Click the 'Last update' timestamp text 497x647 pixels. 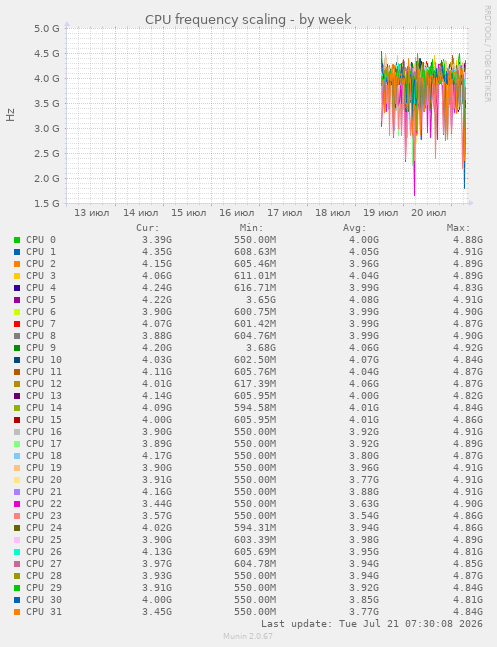pyautogui.click(x=372, y=623)
